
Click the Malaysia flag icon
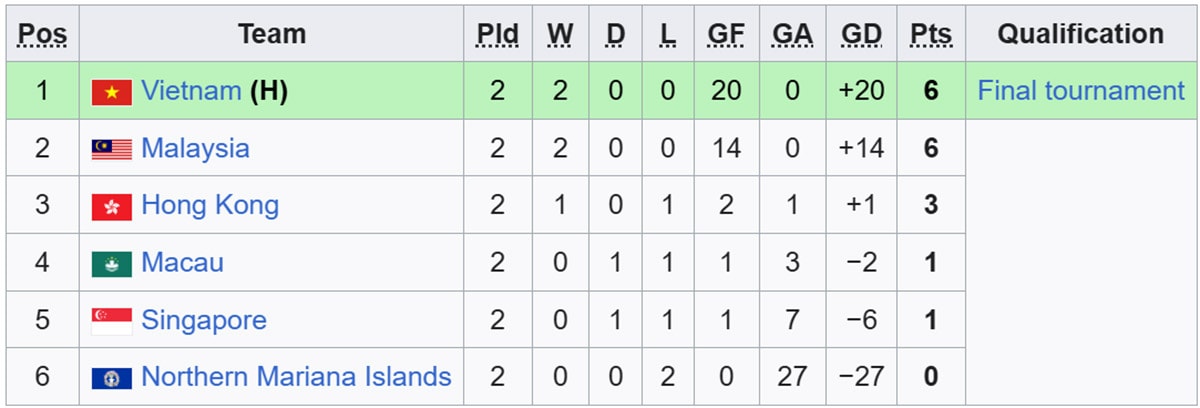coord(111,150)
